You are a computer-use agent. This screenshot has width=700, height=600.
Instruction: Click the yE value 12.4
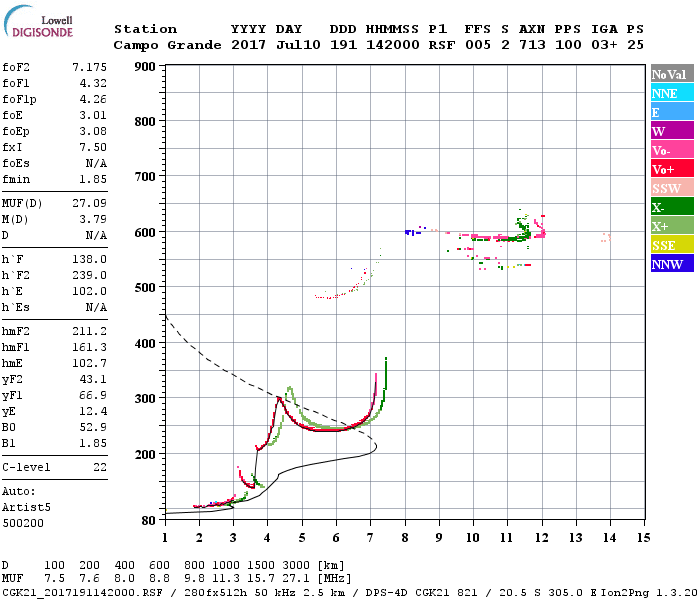[x=93, y=412]
